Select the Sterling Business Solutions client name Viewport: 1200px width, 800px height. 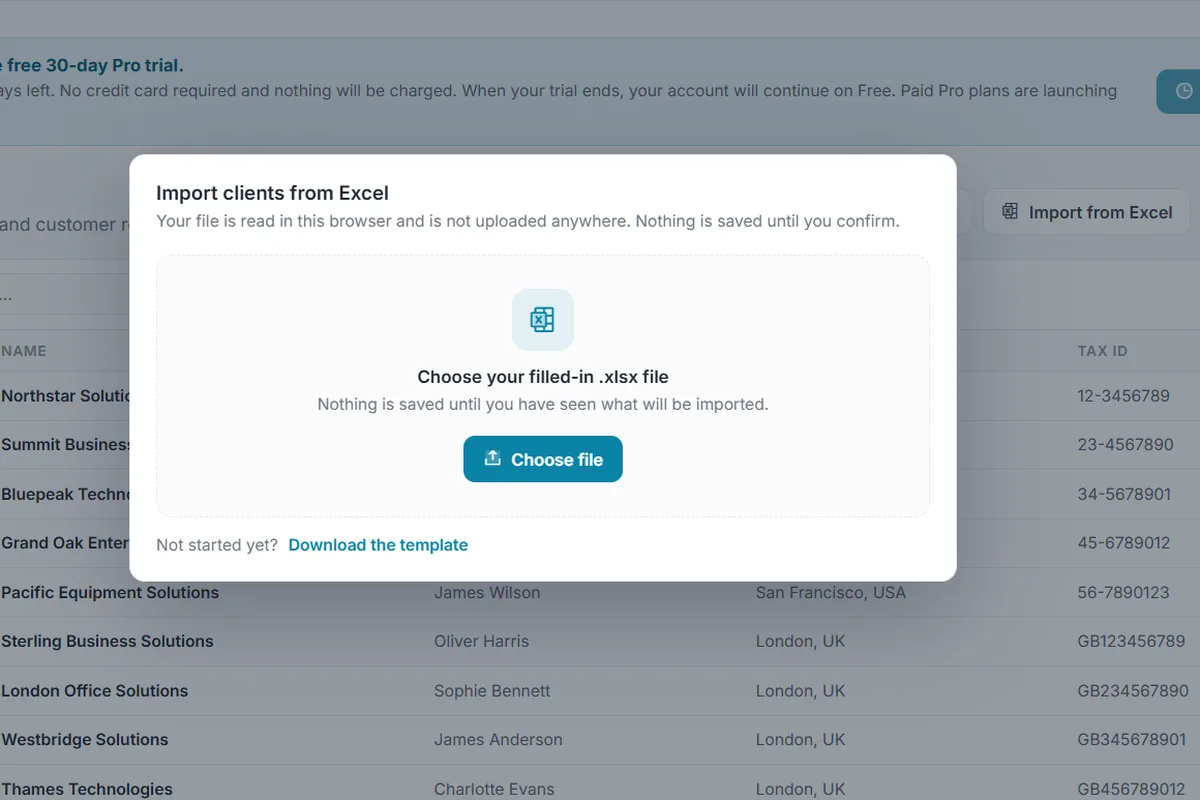tap(107, 641)
